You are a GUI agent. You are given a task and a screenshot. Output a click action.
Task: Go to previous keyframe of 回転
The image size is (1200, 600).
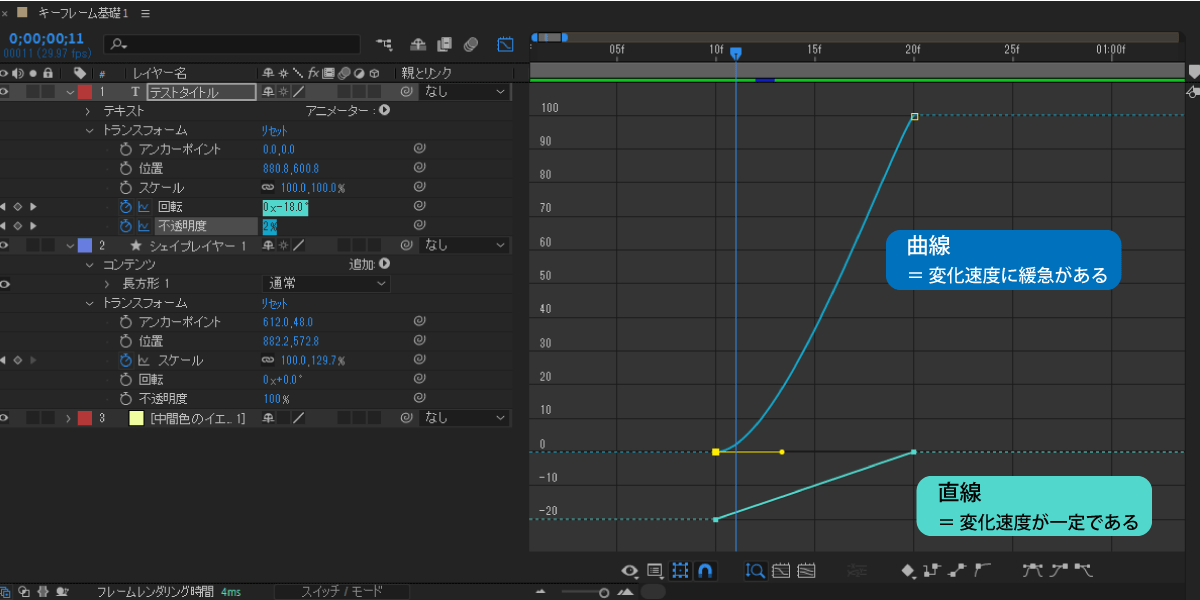point(4,207)
